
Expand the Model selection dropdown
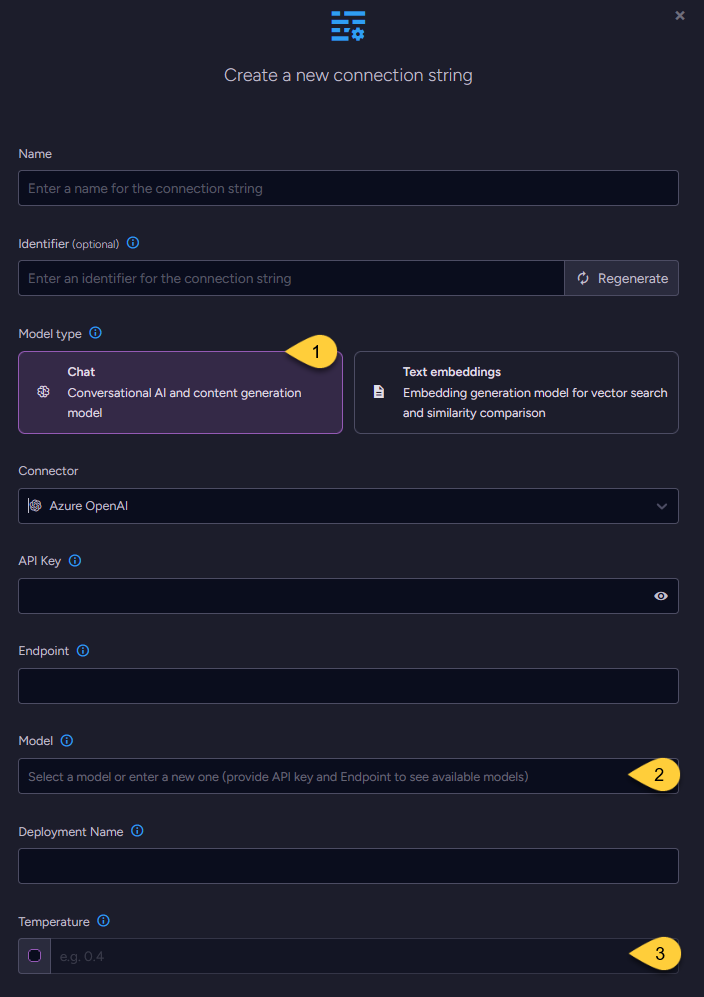(348, 775)
